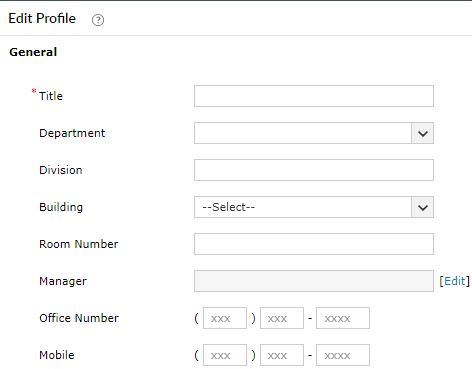
Task: Click the Department label text
Action: pos(72,133)
